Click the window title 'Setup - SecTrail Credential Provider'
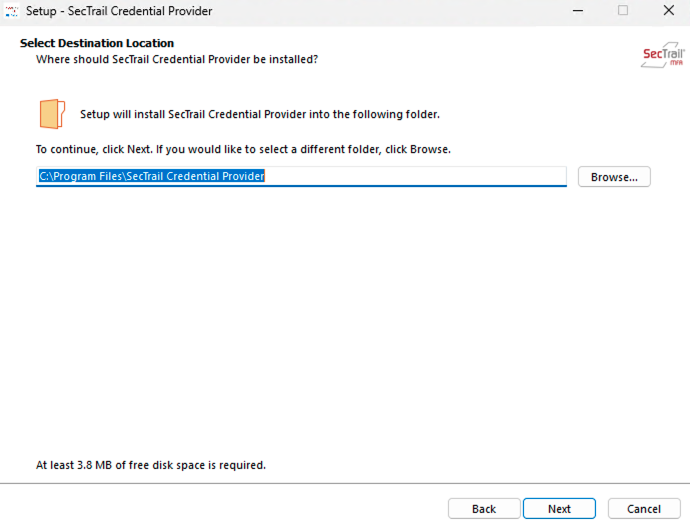 pos(119,11)
